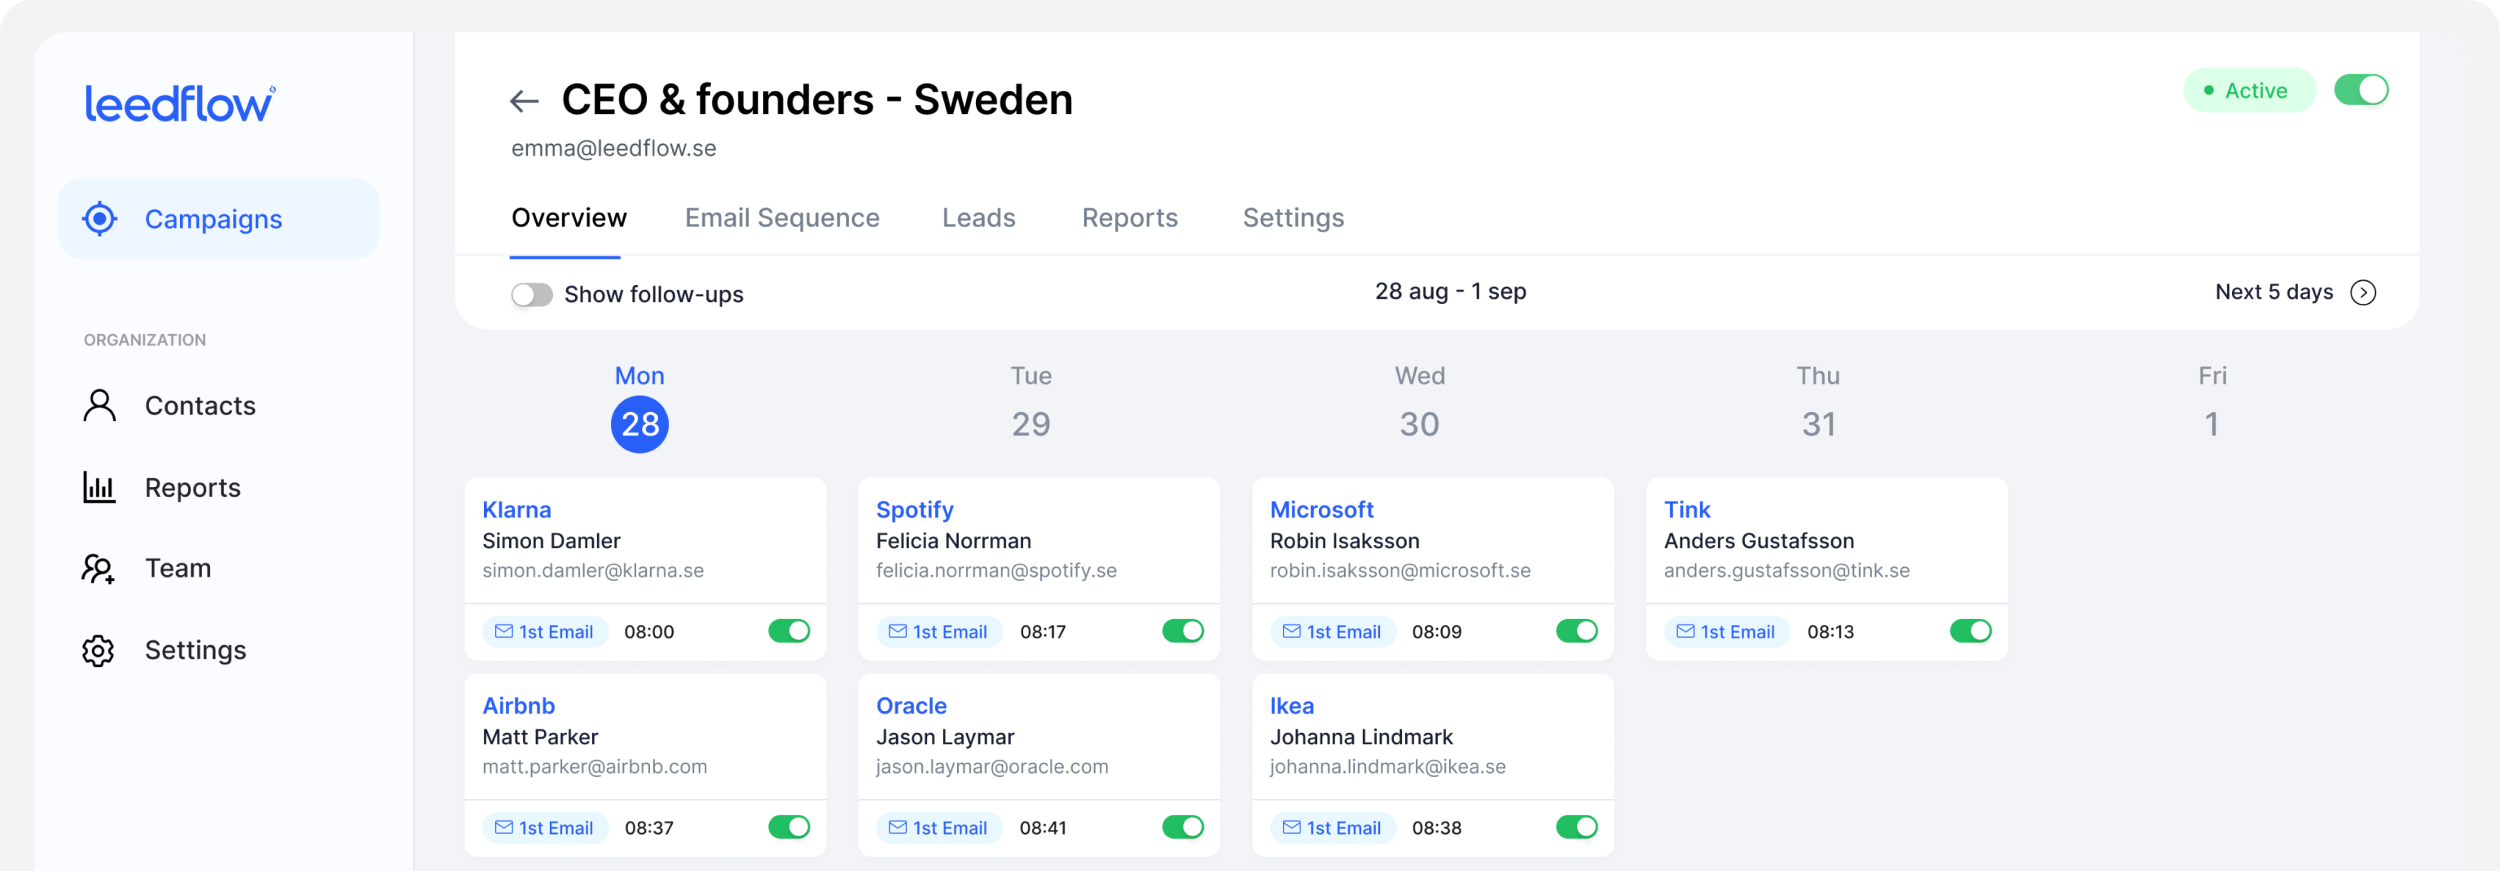2500x871 pixels.
Task: Click the leedflow logo
Action: [x=180, y=104]
